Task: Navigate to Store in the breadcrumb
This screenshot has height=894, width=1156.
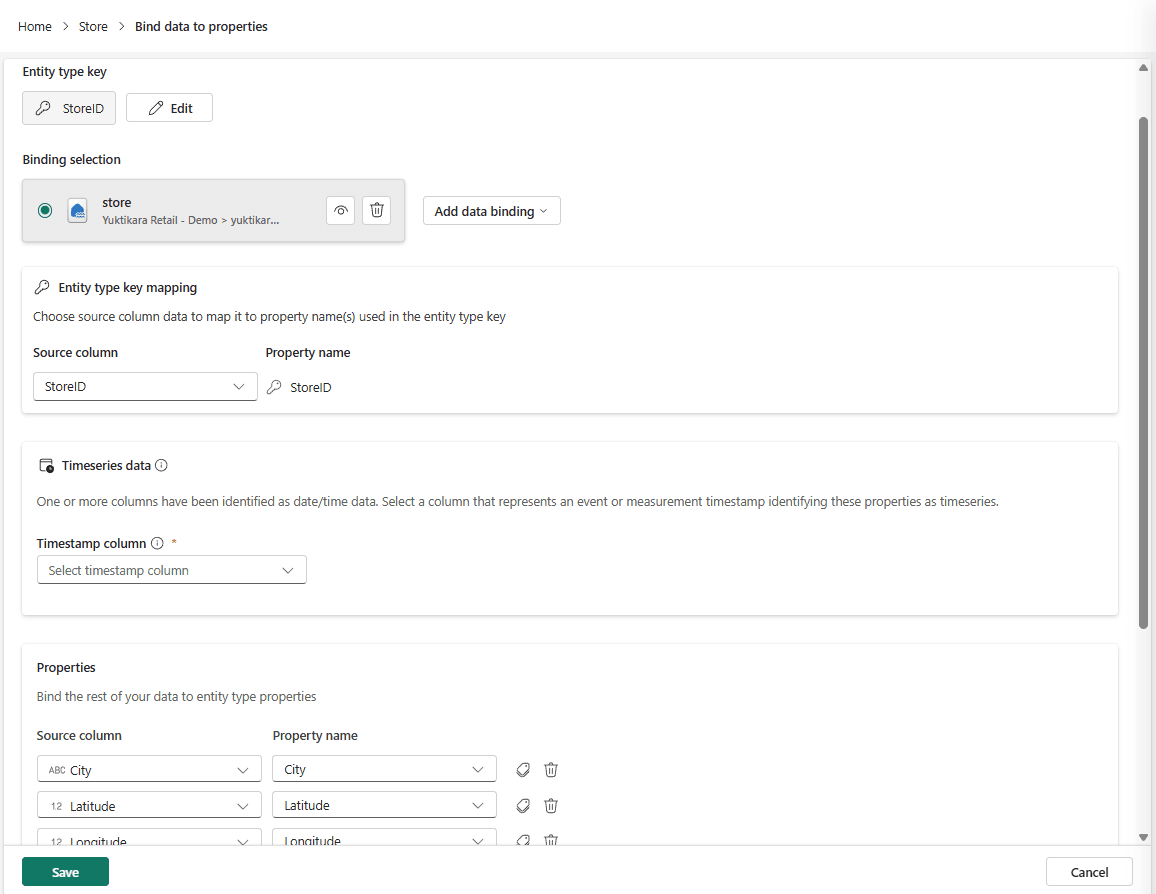Action: click(x=93, y=27)
